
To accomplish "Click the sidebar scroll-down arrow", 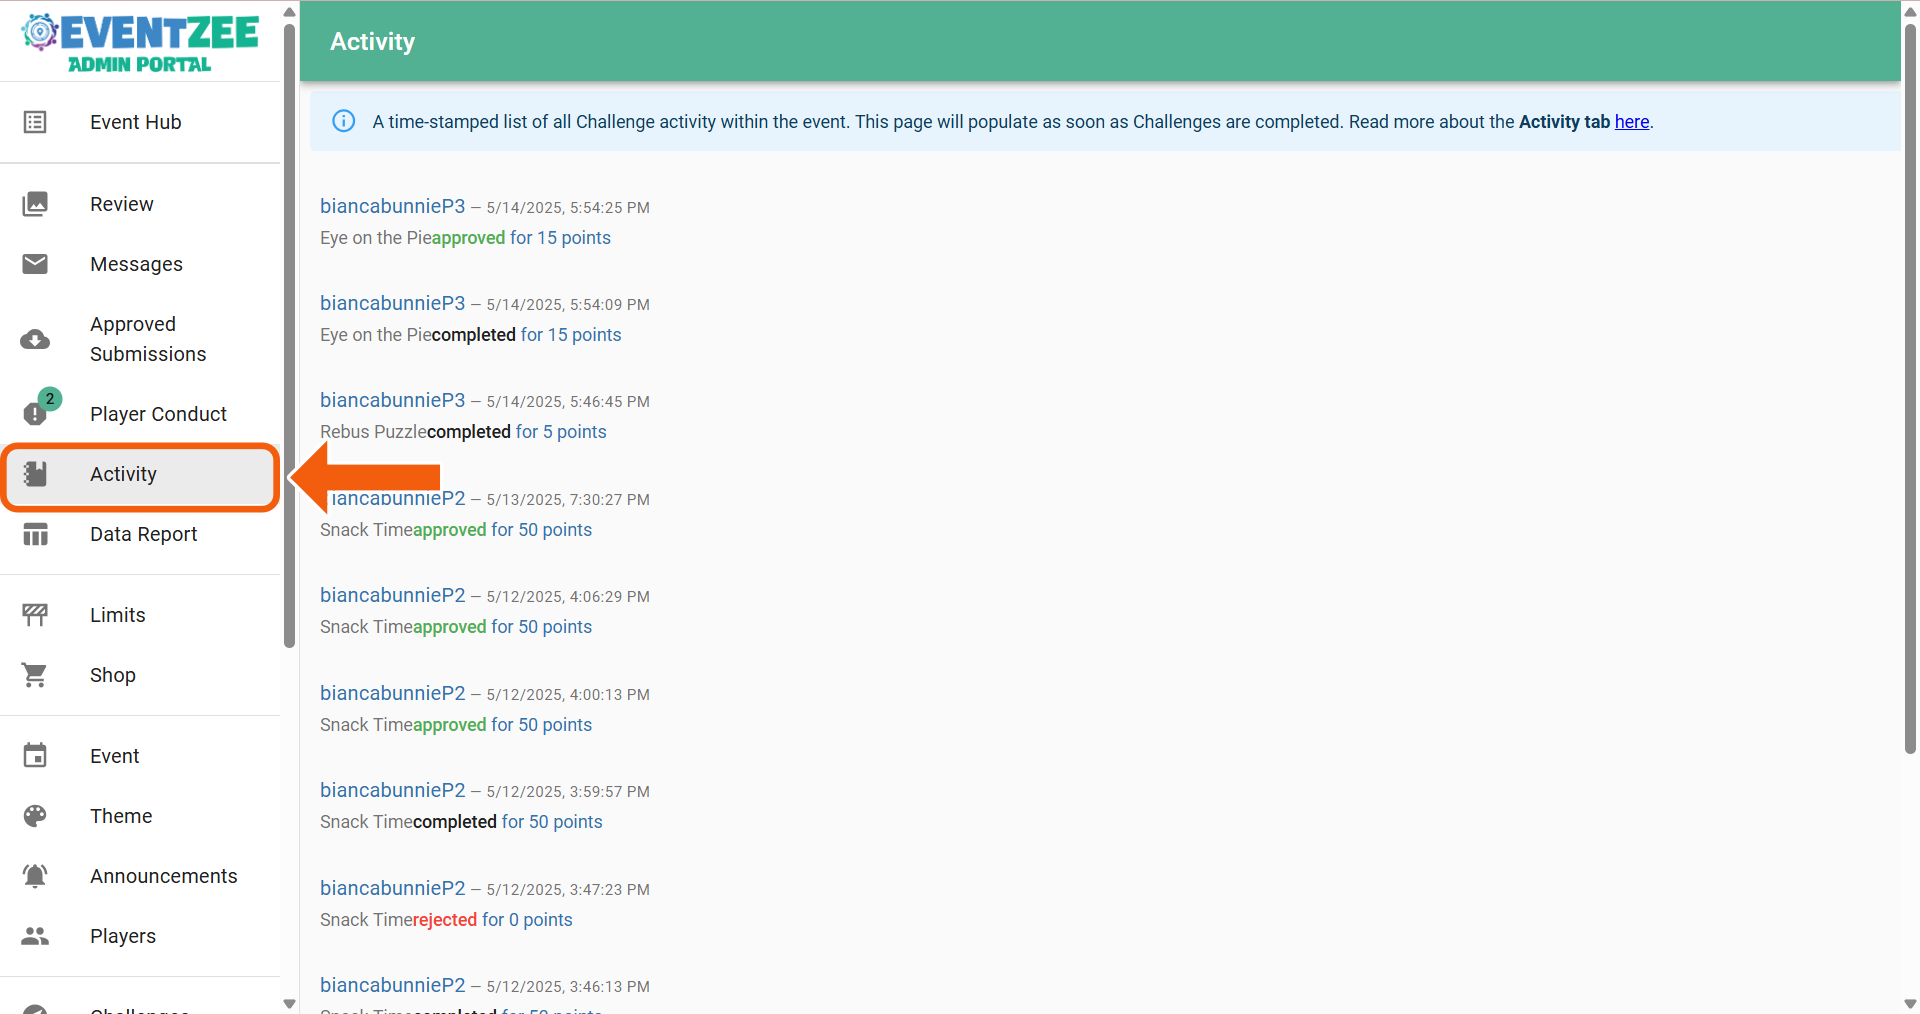I will (290, 1004).
